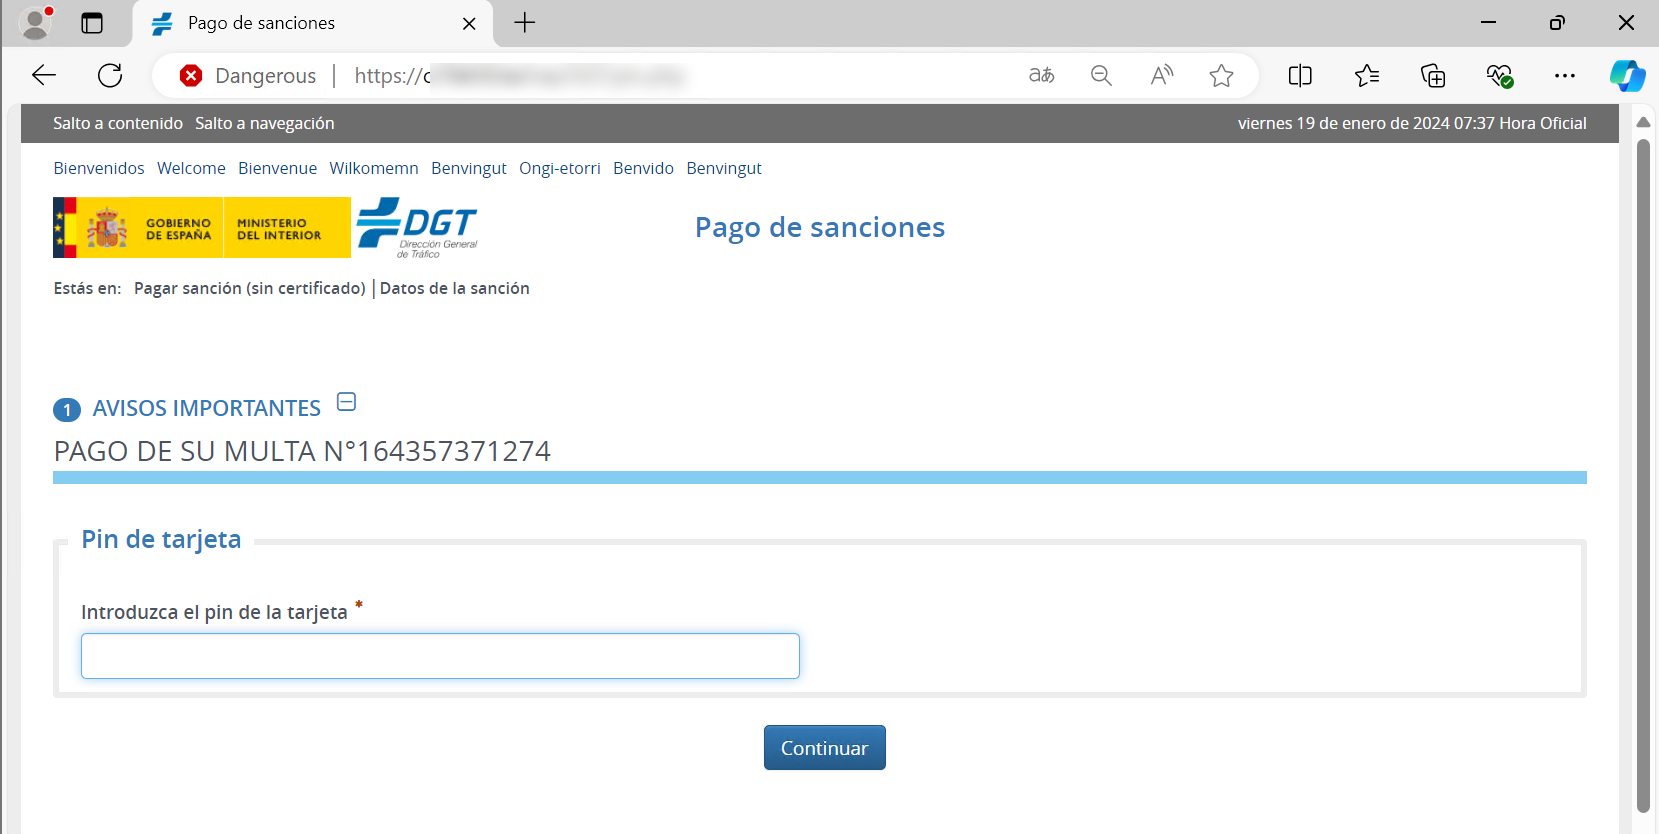Image resolution: width=1659 pixels, height=834 pixels.
Task: Open Browser essentials heart icon
Action: coord(1499,76)
